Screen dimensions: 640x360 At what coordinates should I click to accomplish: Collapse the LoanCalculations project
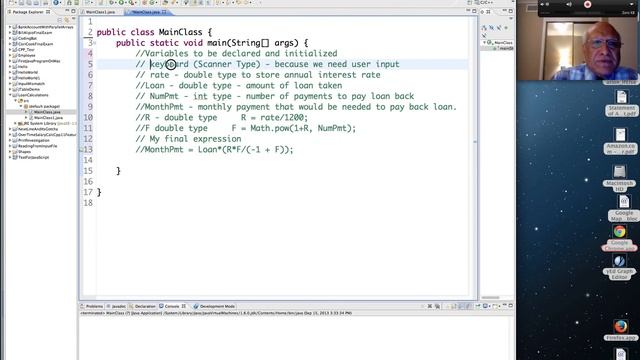coord(10,95)
